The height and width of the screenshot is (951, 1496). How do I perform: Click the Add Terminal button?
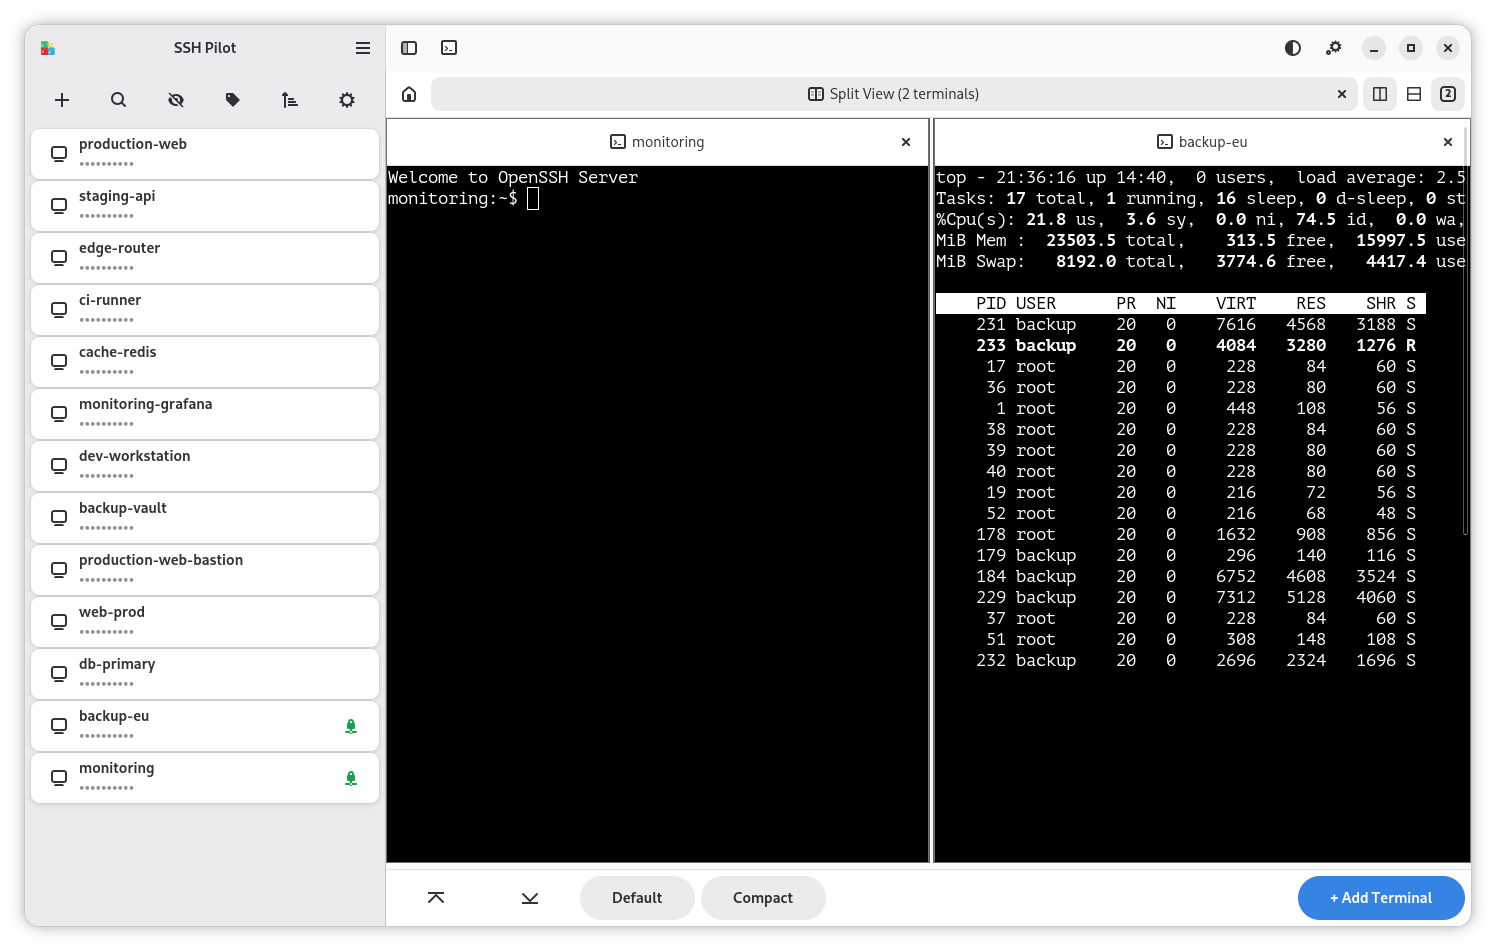tap(1381, 898)
